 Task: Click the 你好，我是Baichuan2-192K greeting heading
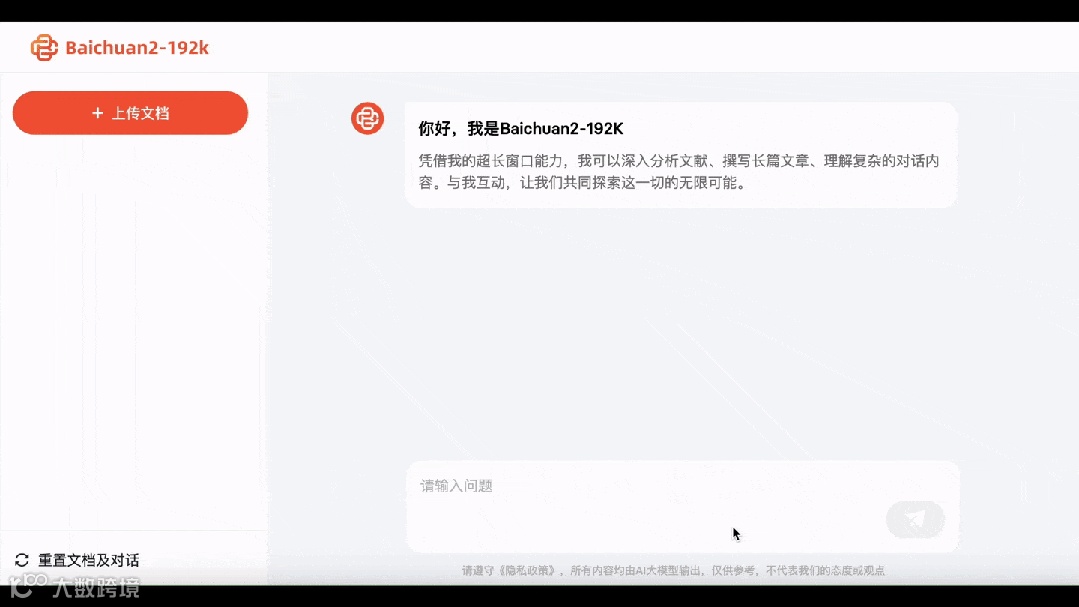coord(521,129)
